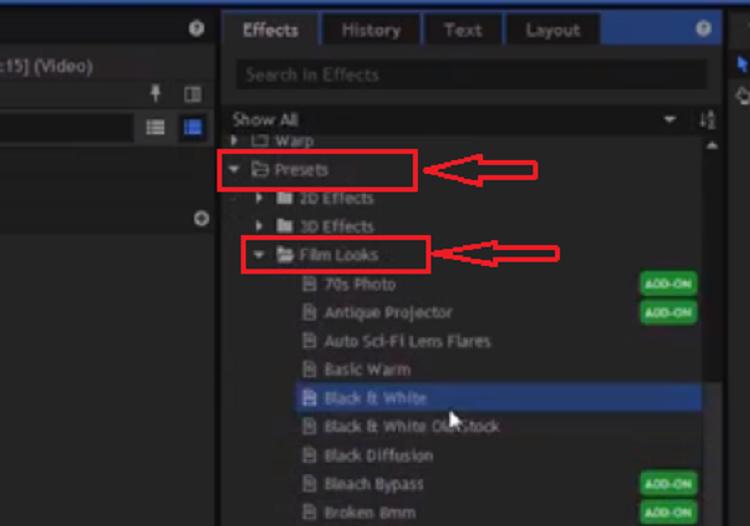Image resolution: width=750 pixels, height=526 pixels.
Task: Click the Search in Effects field
Action: [x=470, y=75]
